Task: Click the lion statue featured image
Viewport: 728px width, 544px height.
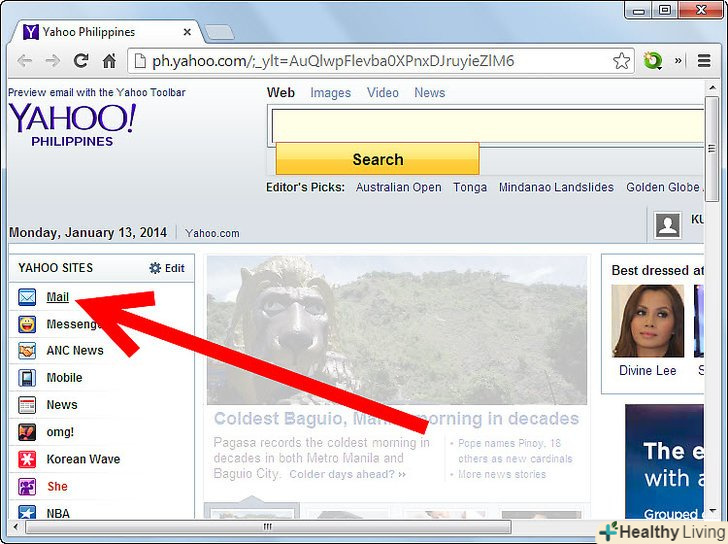Action: click(397, 330)
